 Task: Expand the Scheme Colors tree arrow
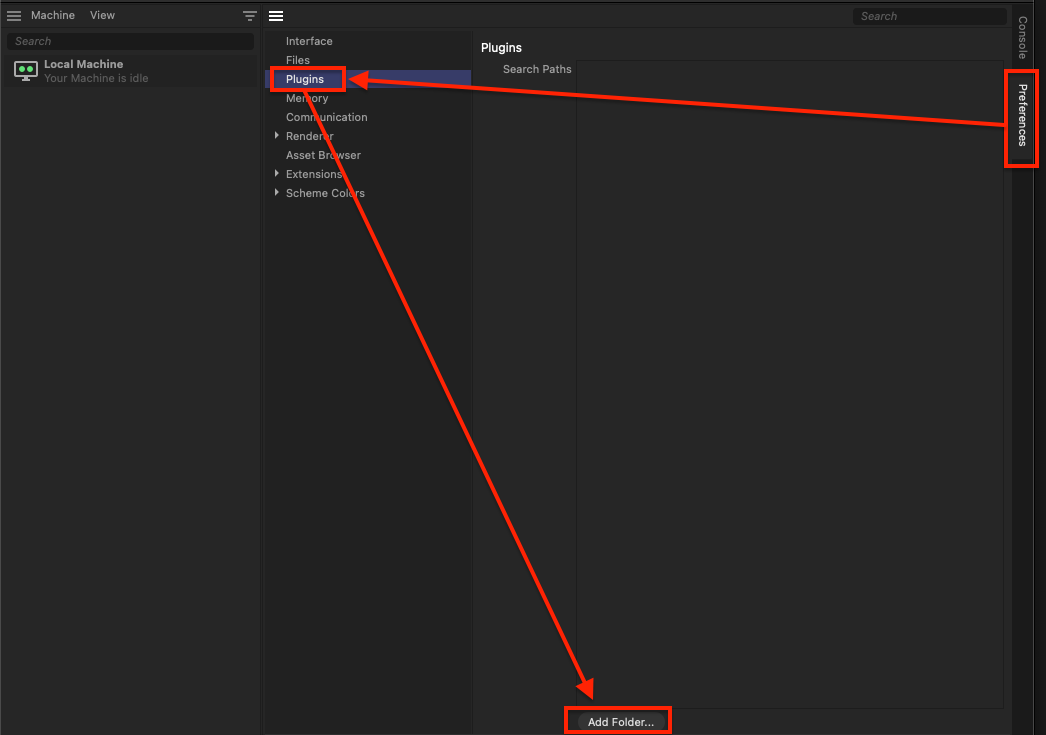coord(277,193)
